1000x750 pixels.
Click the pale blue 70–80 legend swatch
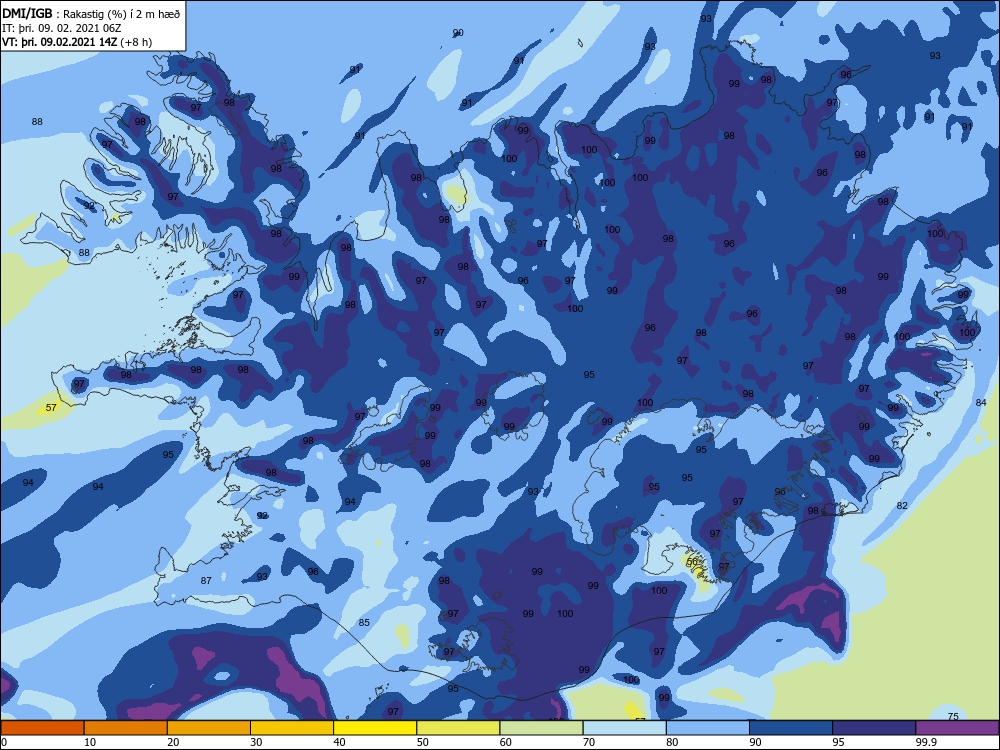[x=625, y=728]
